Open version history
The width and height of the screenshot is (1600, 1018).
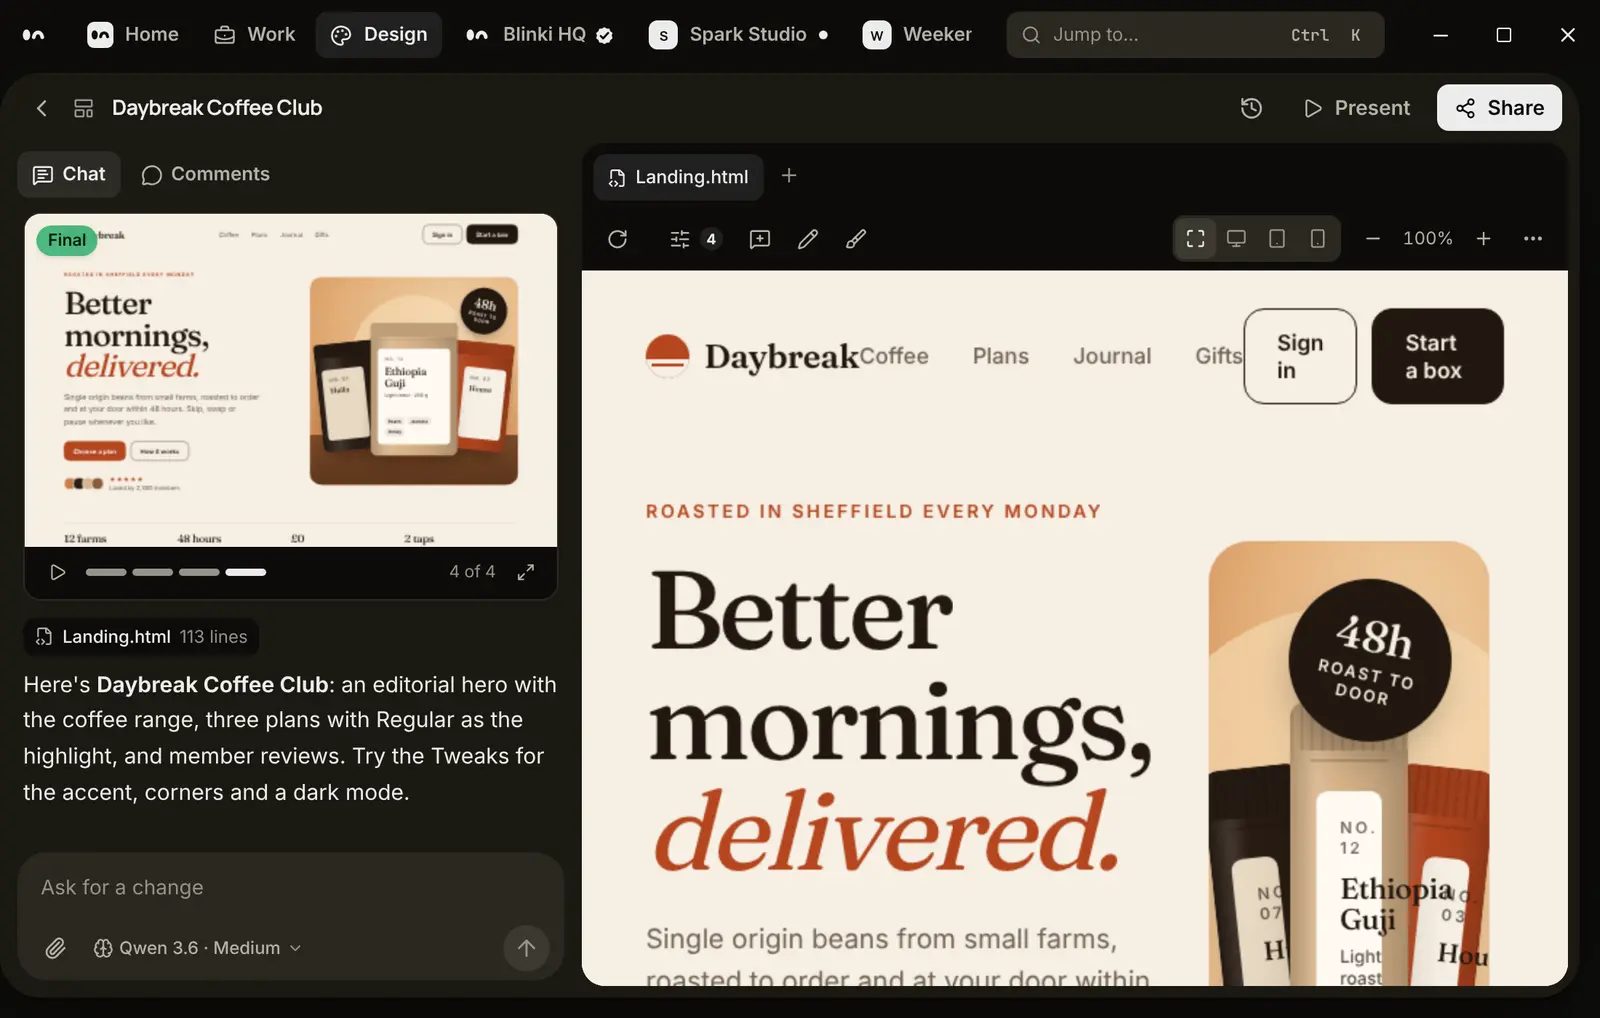click(1251, 108)
